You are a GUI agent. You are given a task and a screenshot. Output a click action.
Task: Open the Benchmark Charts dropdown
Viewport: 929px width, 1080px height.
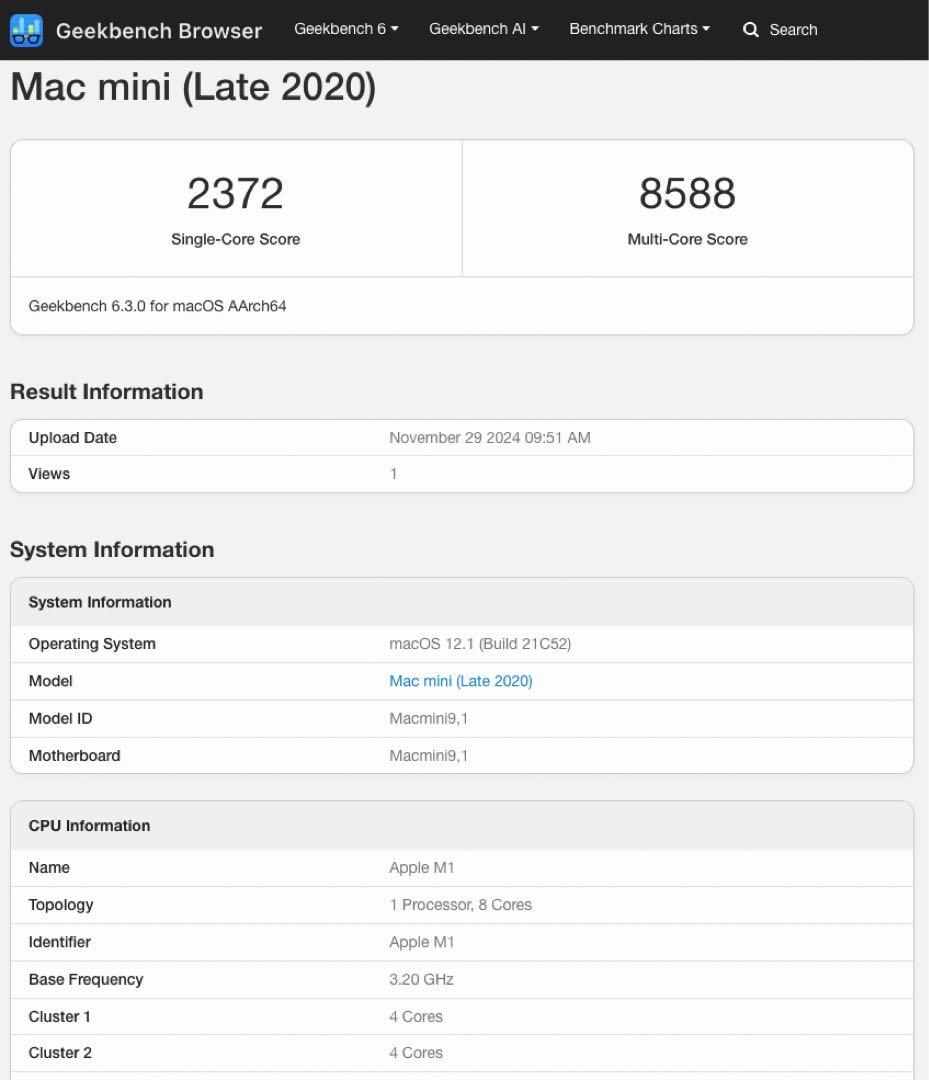click(639, 29)
